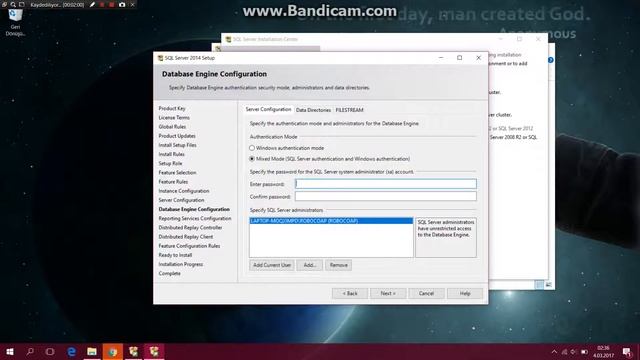This screenshot has width=640, height=360.
Task: Click Install Setup Files step
Action: (178, 145)
